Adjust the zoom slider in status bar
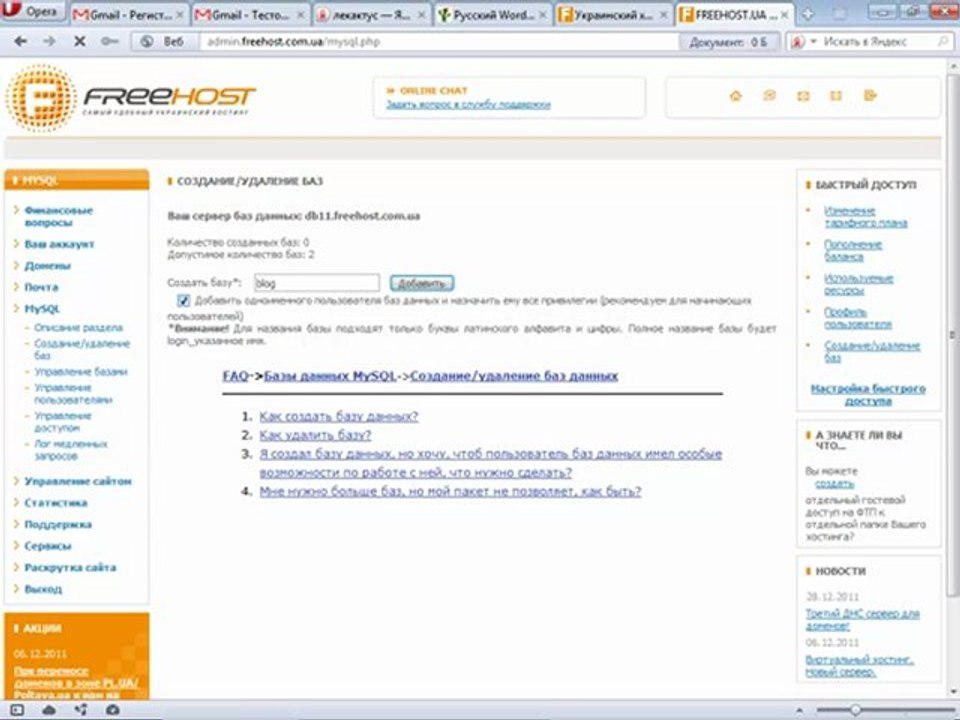Viewport: 960px width, 720px height. pyautogui.click(x=855, y=710)
